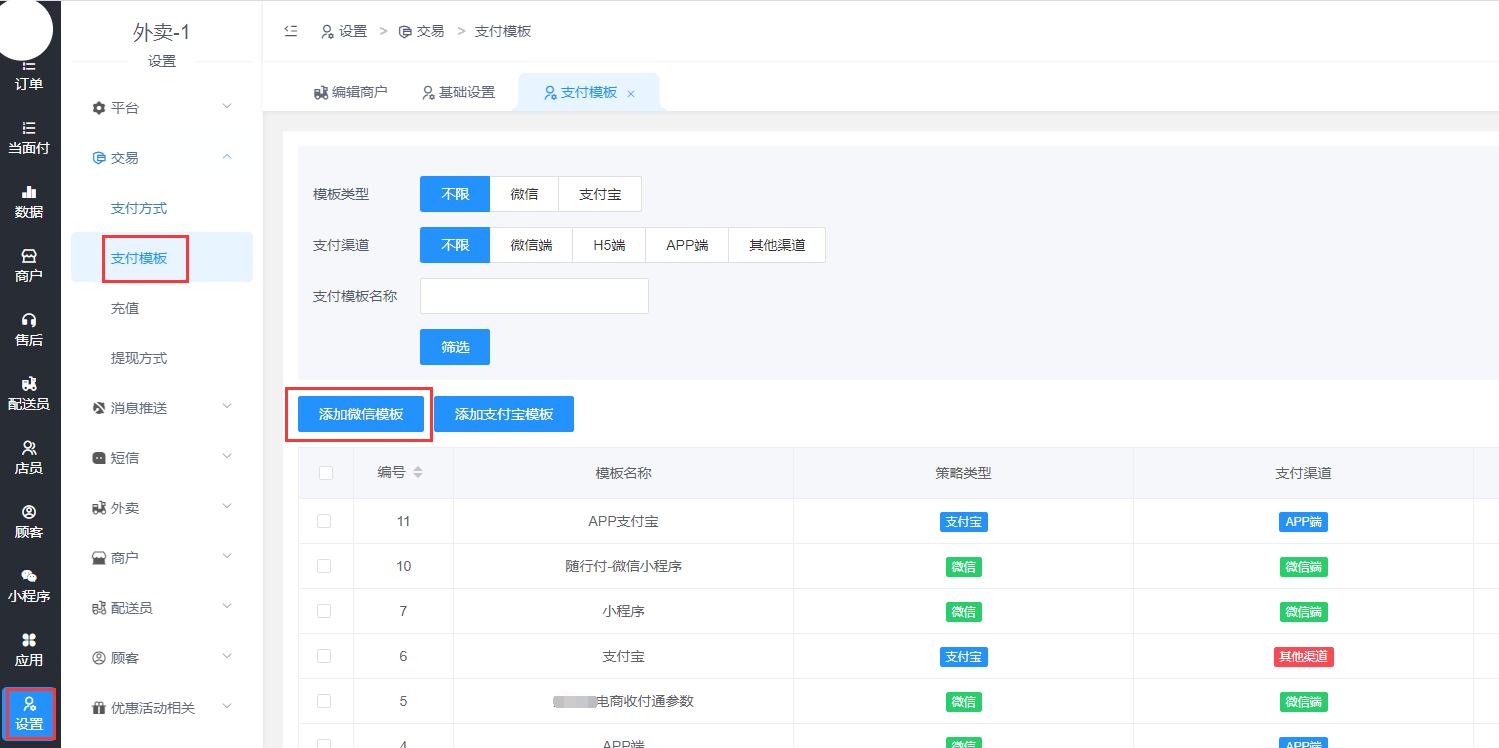Screen dimensions: 1499x748
Task: Click the 筛选 button
Action: tap(455, 347)
